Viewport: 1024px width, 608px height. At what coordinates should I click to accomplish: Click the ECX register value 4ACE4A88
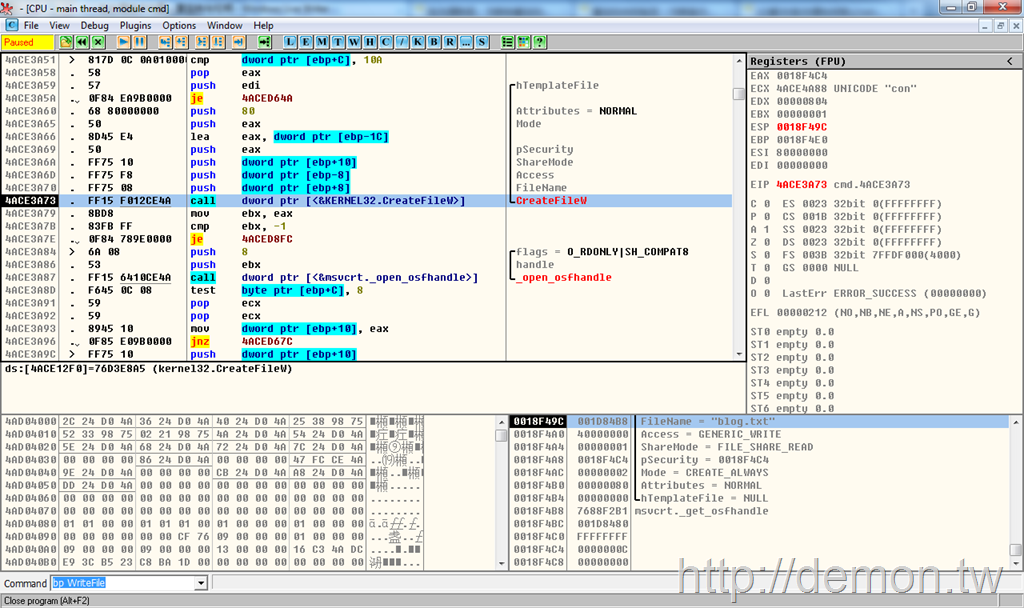802,88
